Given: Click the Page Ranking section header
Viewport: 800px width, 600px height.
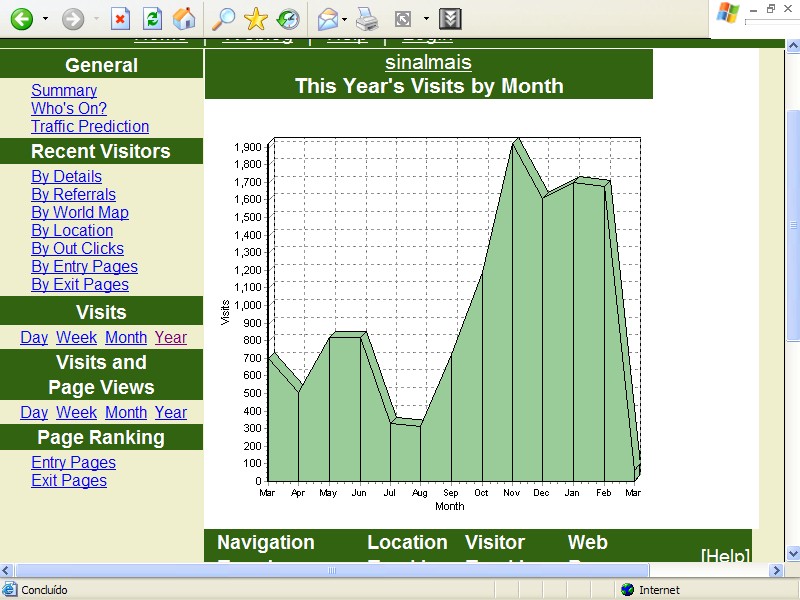Looking at the screenshot, I should pyautogui.click(x=102, y=437).
